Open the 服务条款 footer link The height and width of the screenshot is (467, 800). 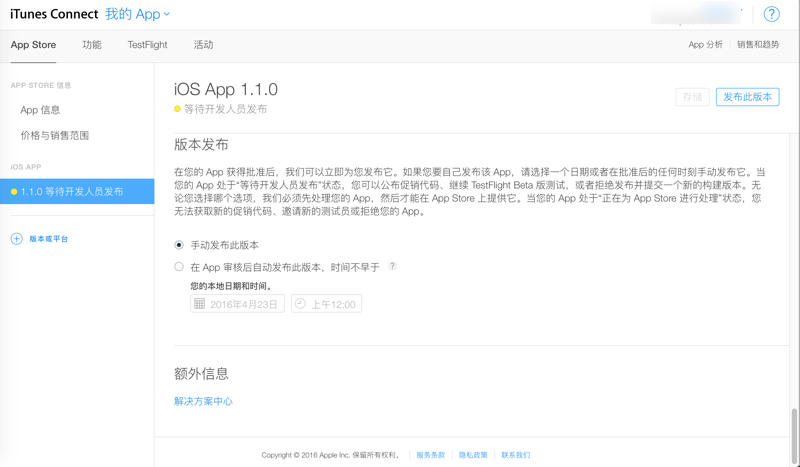click(431, 455)
